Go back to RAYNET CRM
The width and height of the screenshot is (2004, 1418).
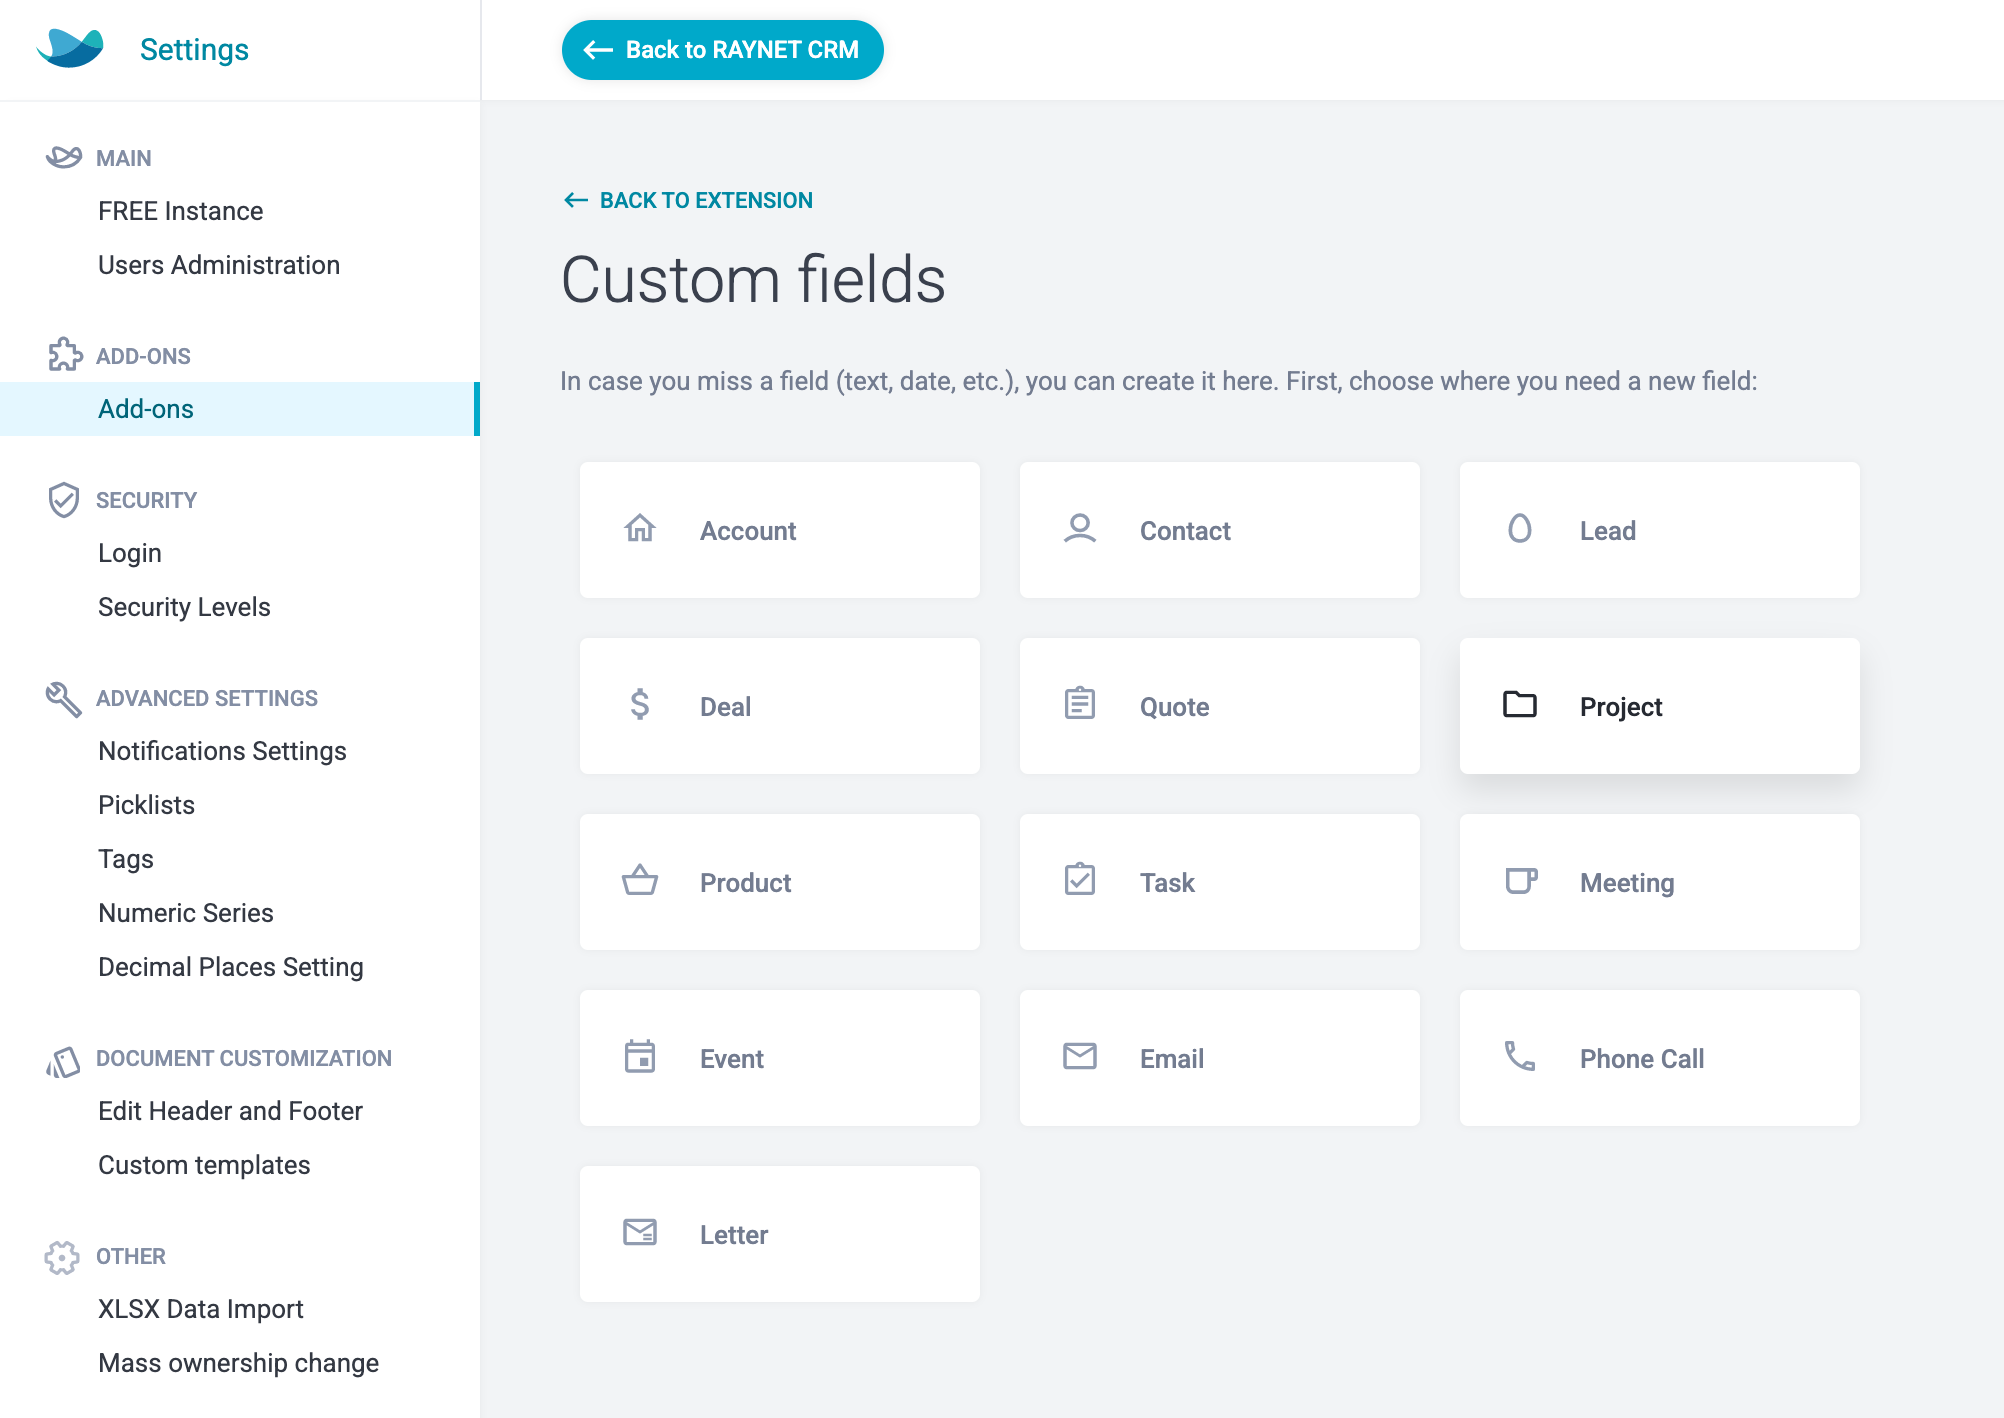(x=722, y=50)
